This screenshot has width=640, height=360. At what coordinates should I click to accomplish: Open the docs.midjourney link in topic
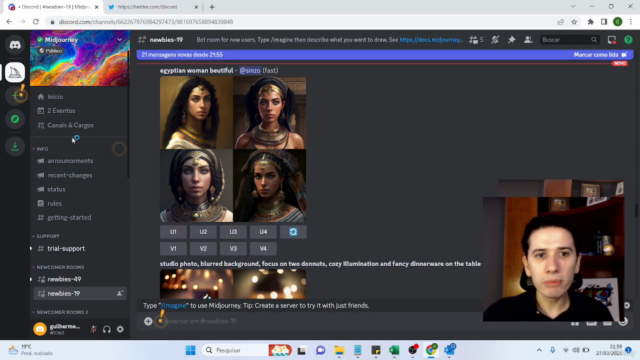431,40
